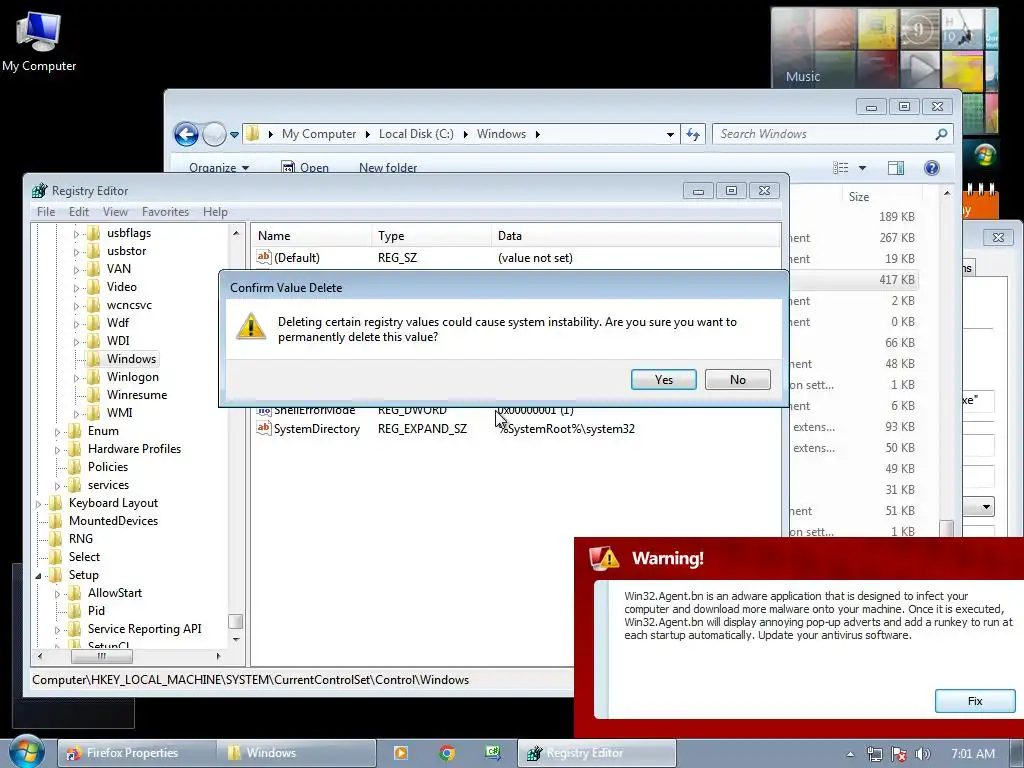Click the tree pane horizontal scrollbar thumb
Screen dimensions: 1024x768
point(101,656)
